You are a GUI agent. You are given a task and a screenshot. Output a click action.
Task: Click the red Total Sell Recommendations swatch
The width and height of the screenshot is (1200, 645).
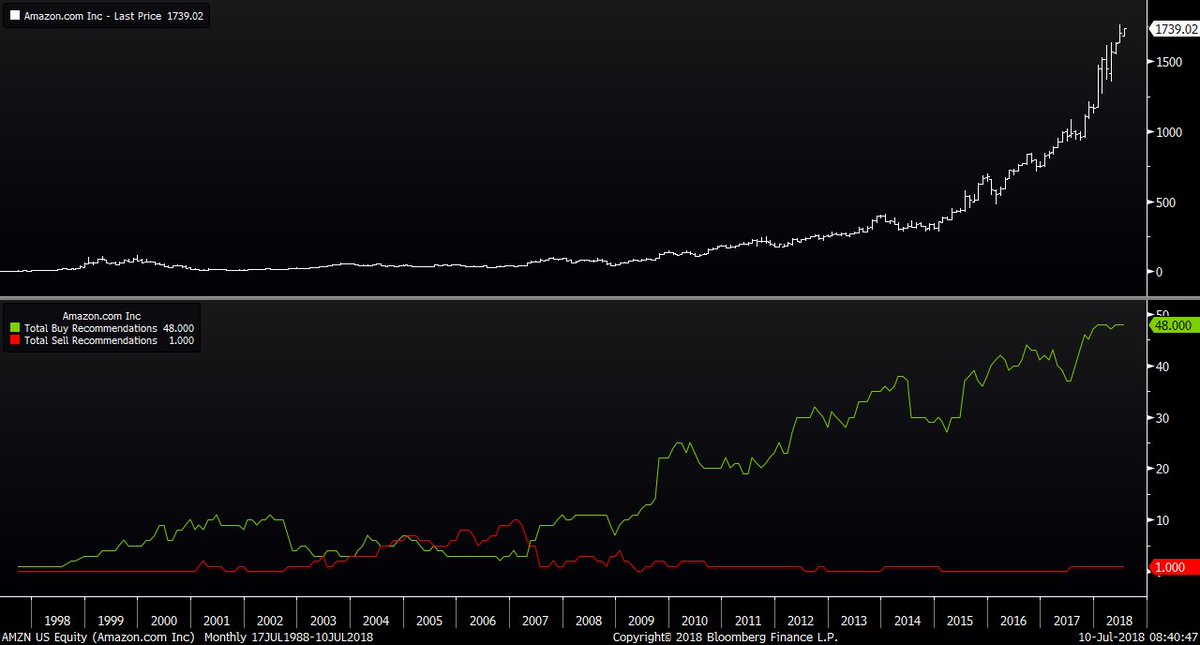coord(13,340)
